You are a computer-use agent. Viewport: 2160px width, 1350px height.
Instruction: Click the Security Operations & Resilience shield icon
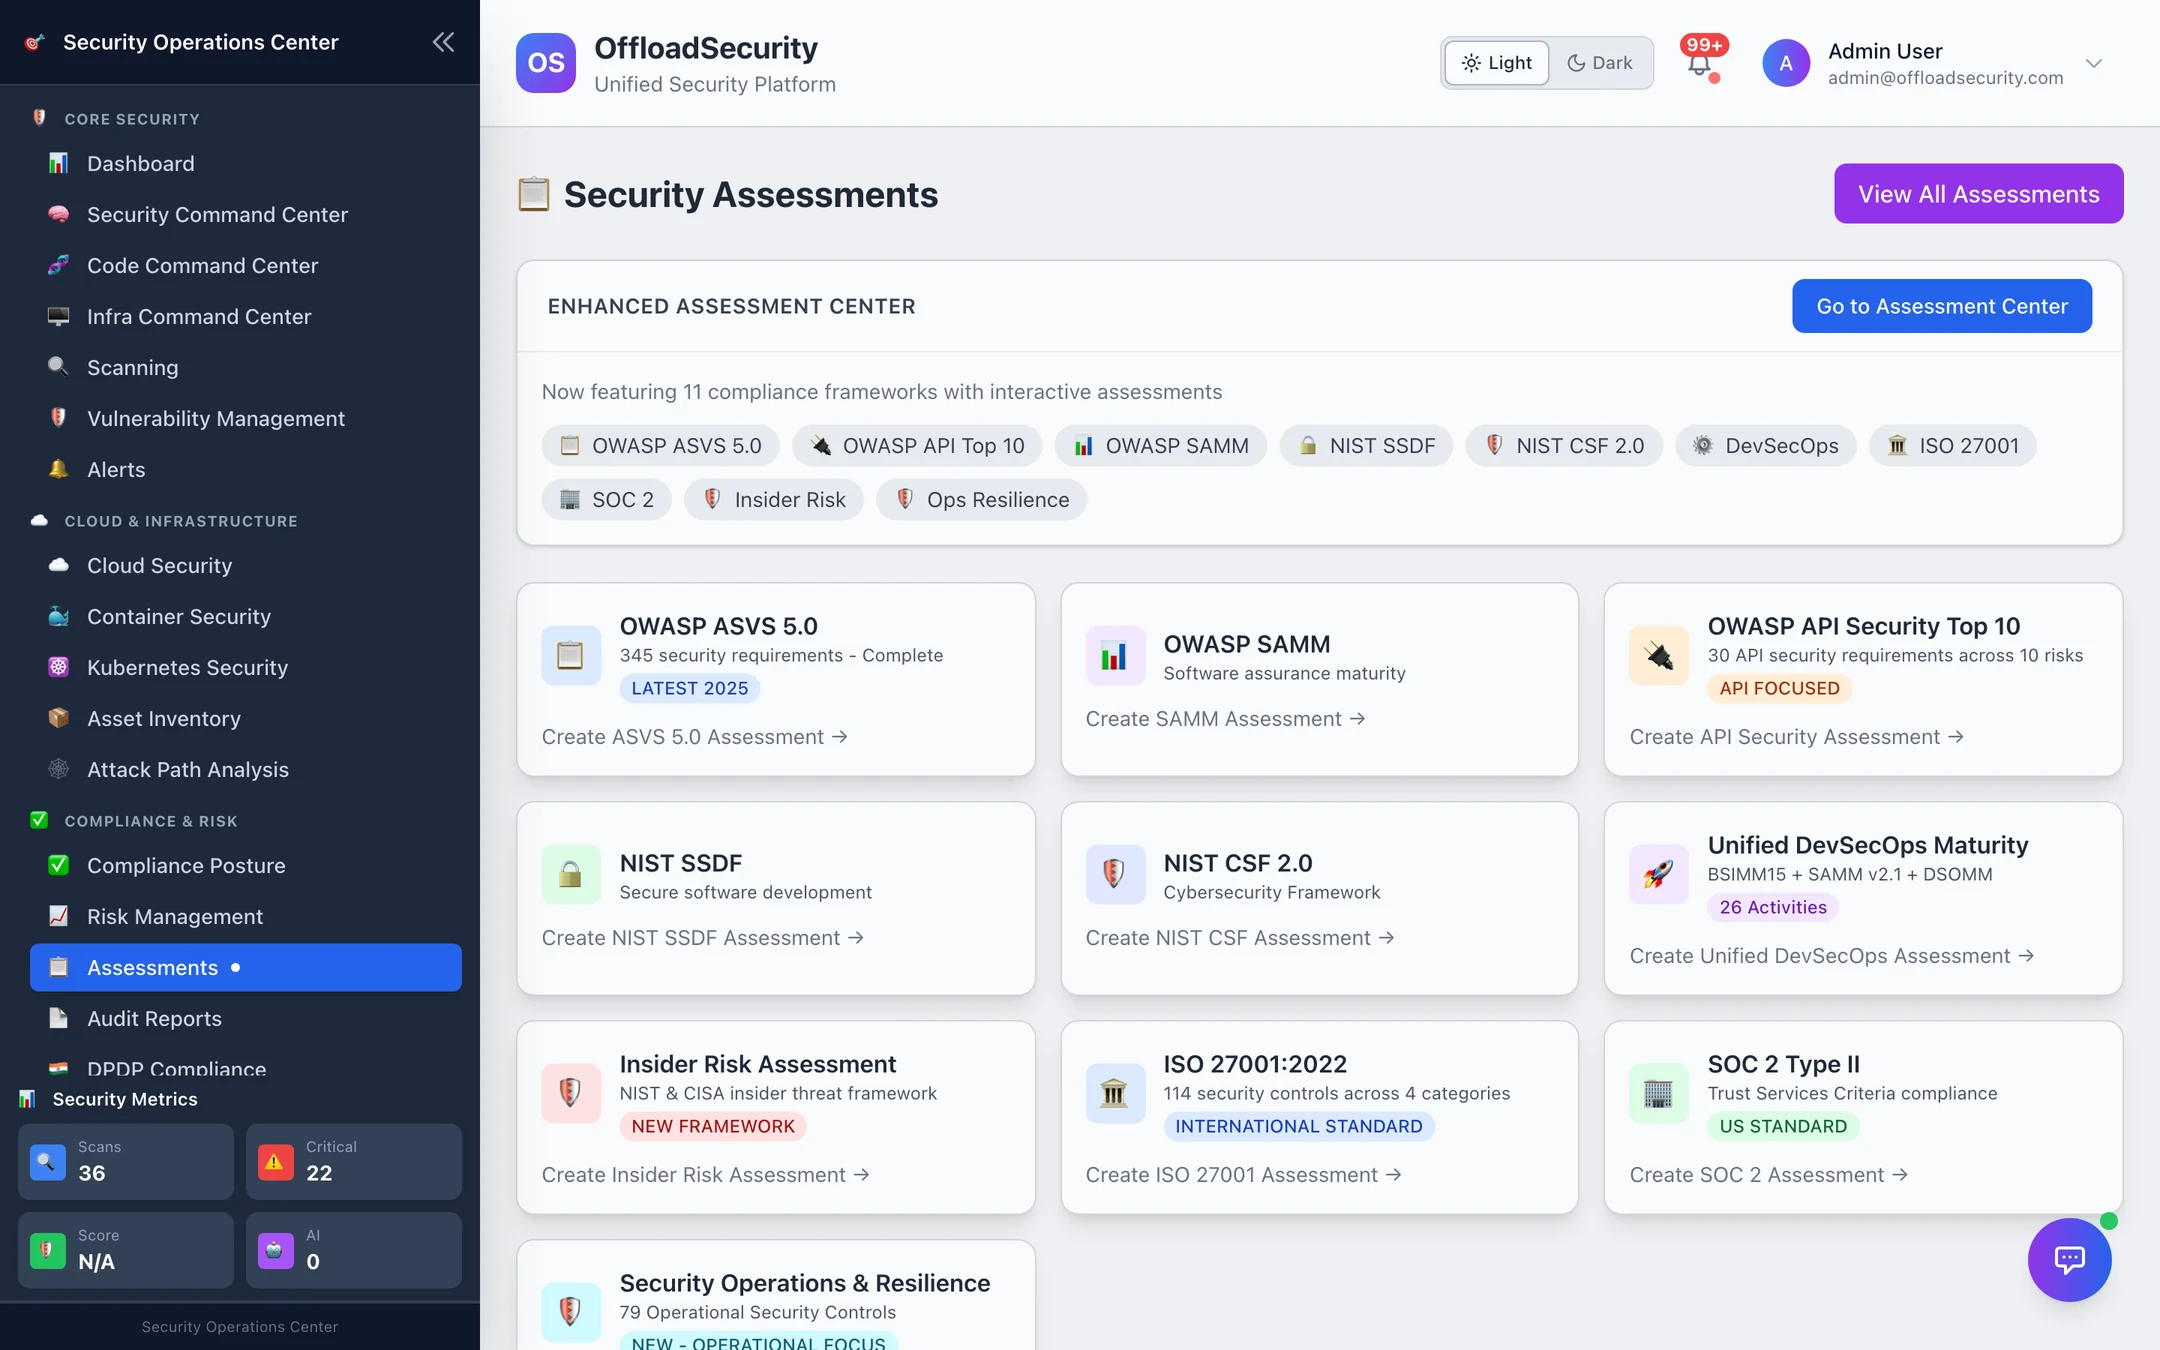[571, 1311]
